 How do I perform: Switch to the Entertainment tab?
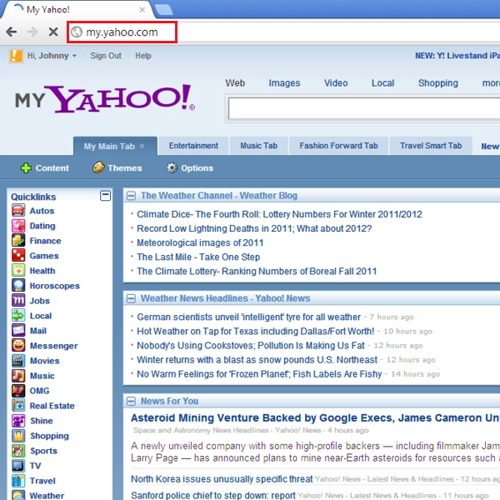pos(194,146)
